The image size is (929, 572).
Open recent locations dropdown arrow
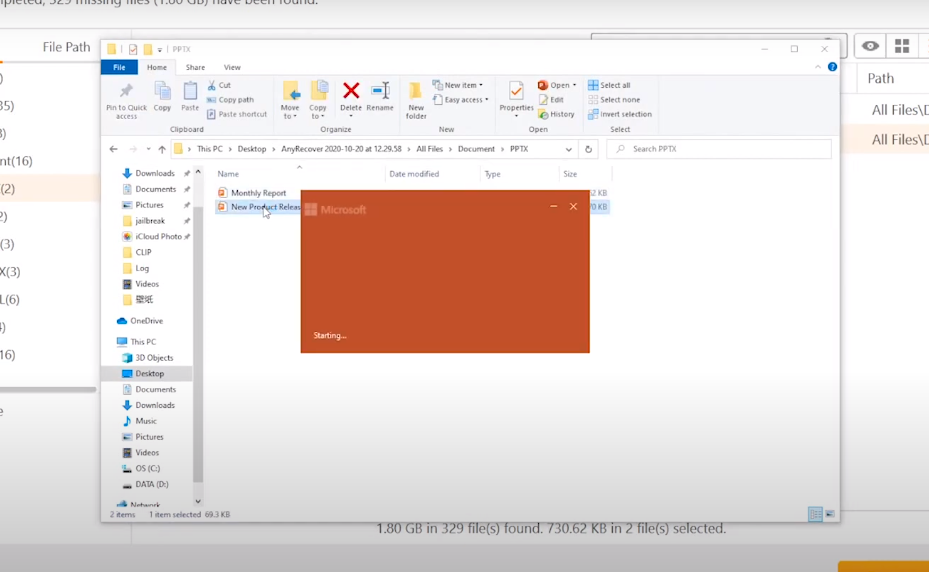coord(148,149)
